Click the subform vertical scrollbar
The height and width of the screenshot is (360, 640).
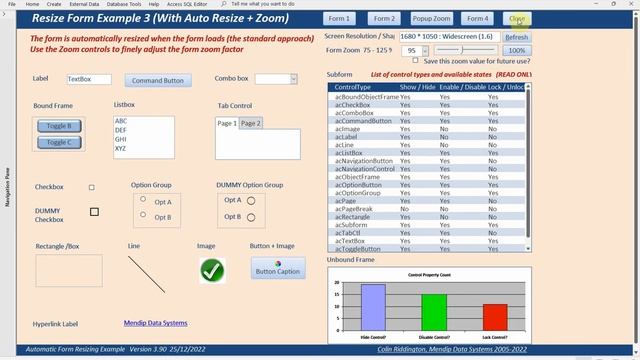point(528,163)
